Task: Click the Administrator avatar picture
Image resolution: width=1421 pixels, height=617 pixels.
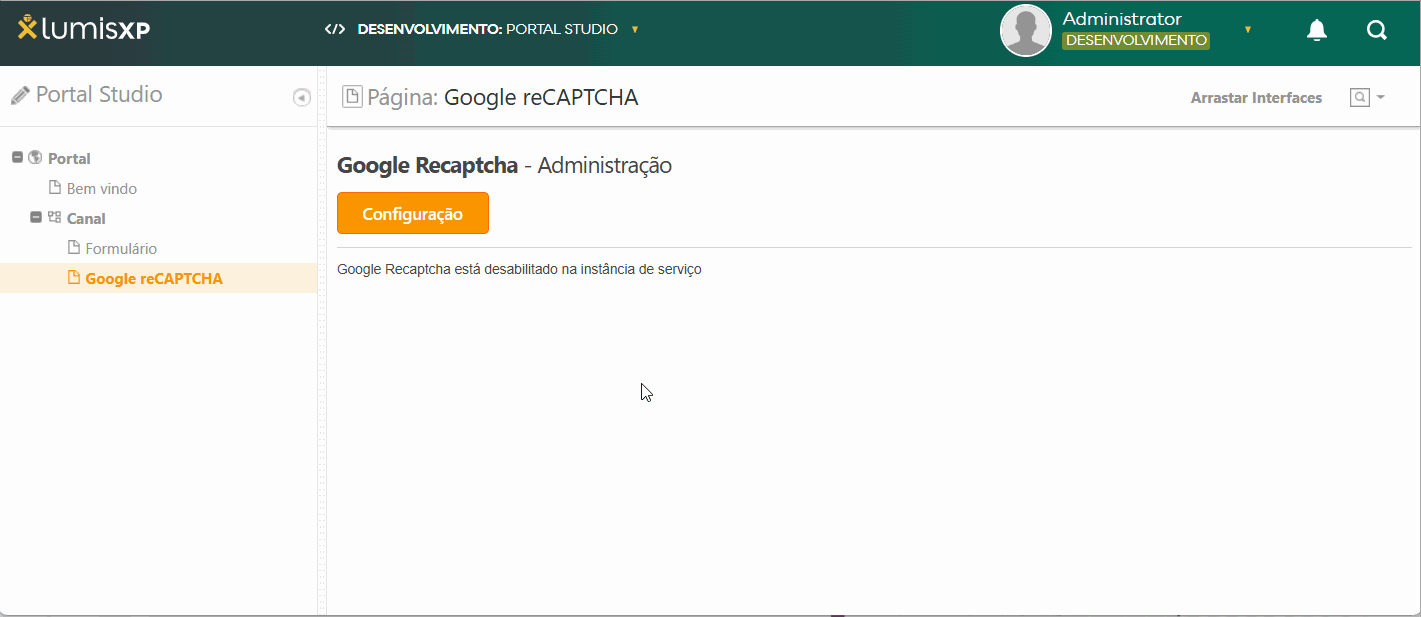Action: click(x=1026, y=31)
